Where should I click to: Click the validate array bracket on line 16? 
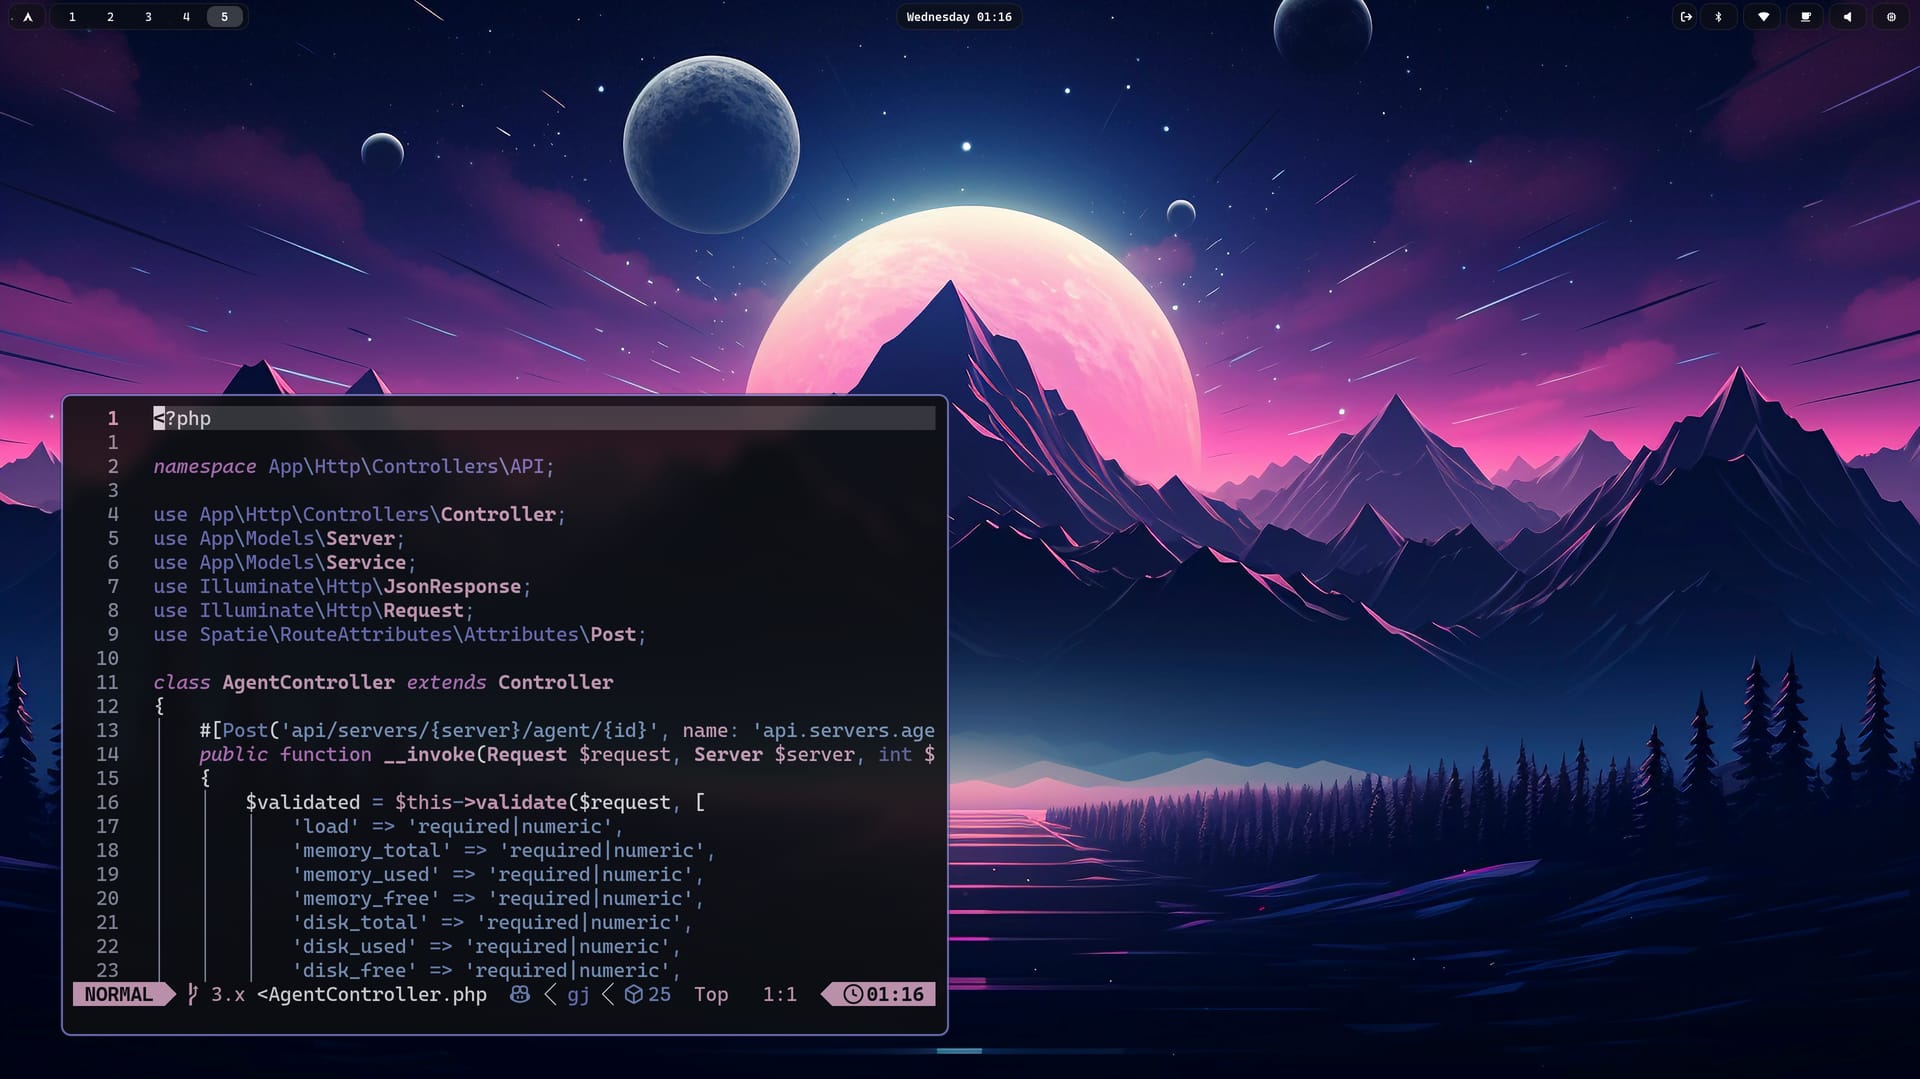tap(699, 802)
